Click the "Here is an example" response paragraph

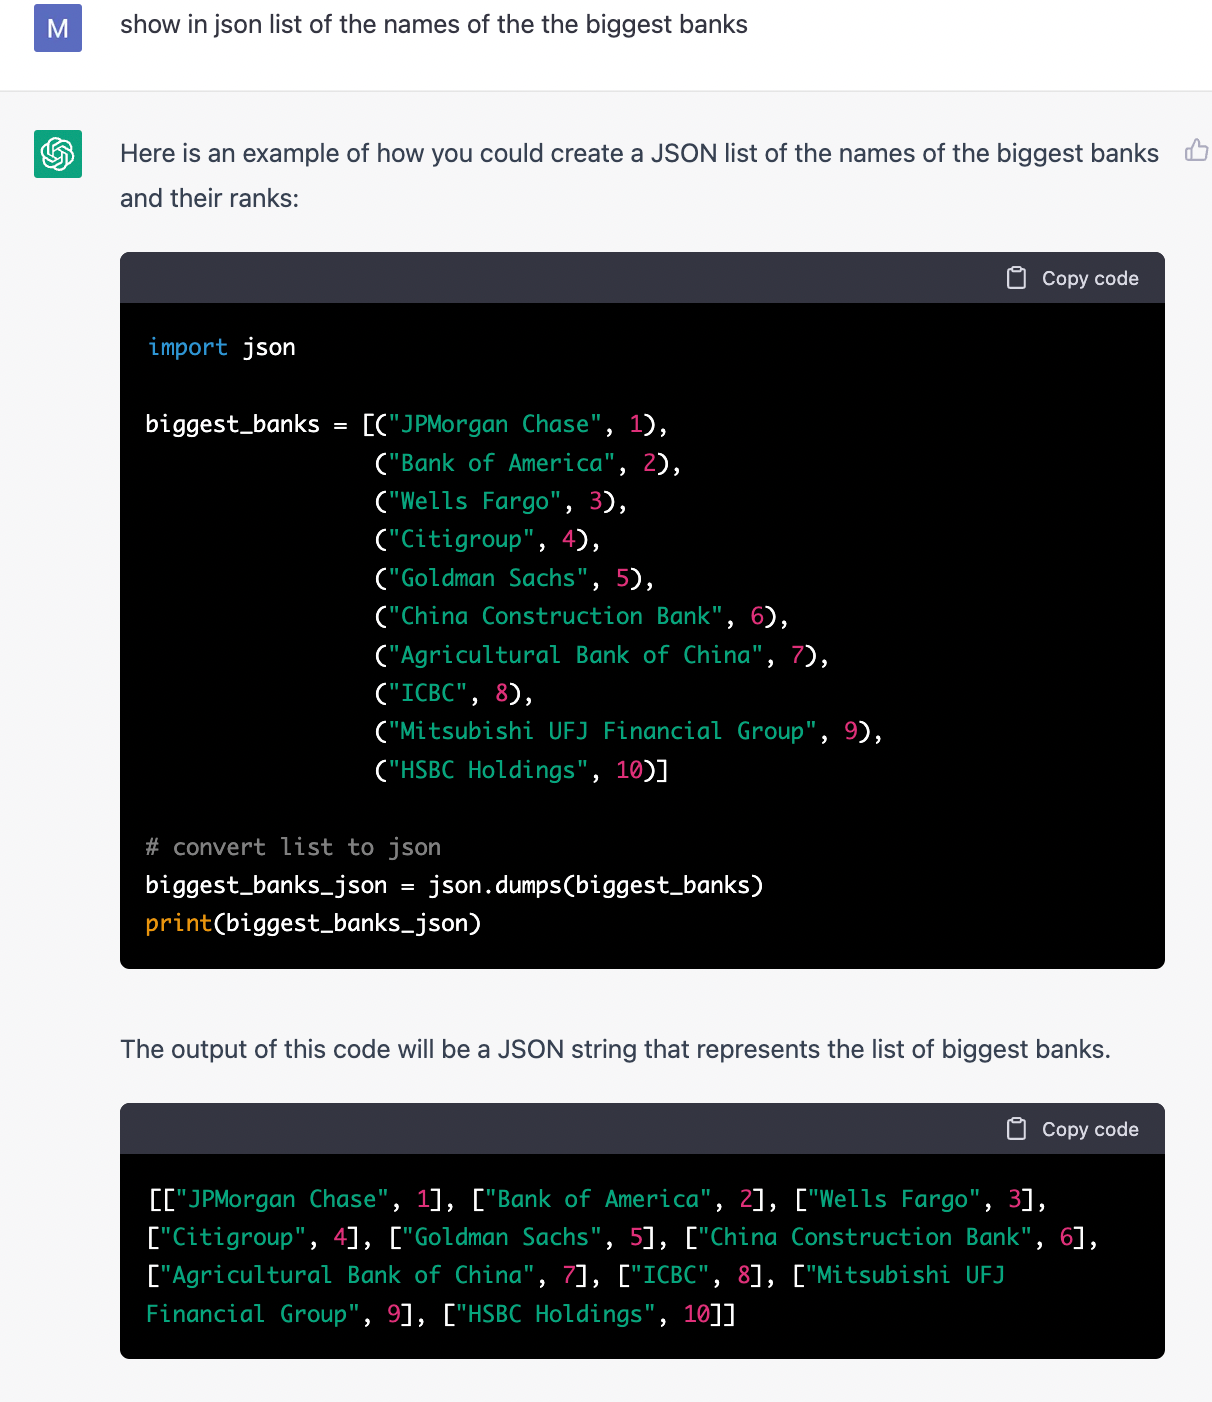[639, 176]
